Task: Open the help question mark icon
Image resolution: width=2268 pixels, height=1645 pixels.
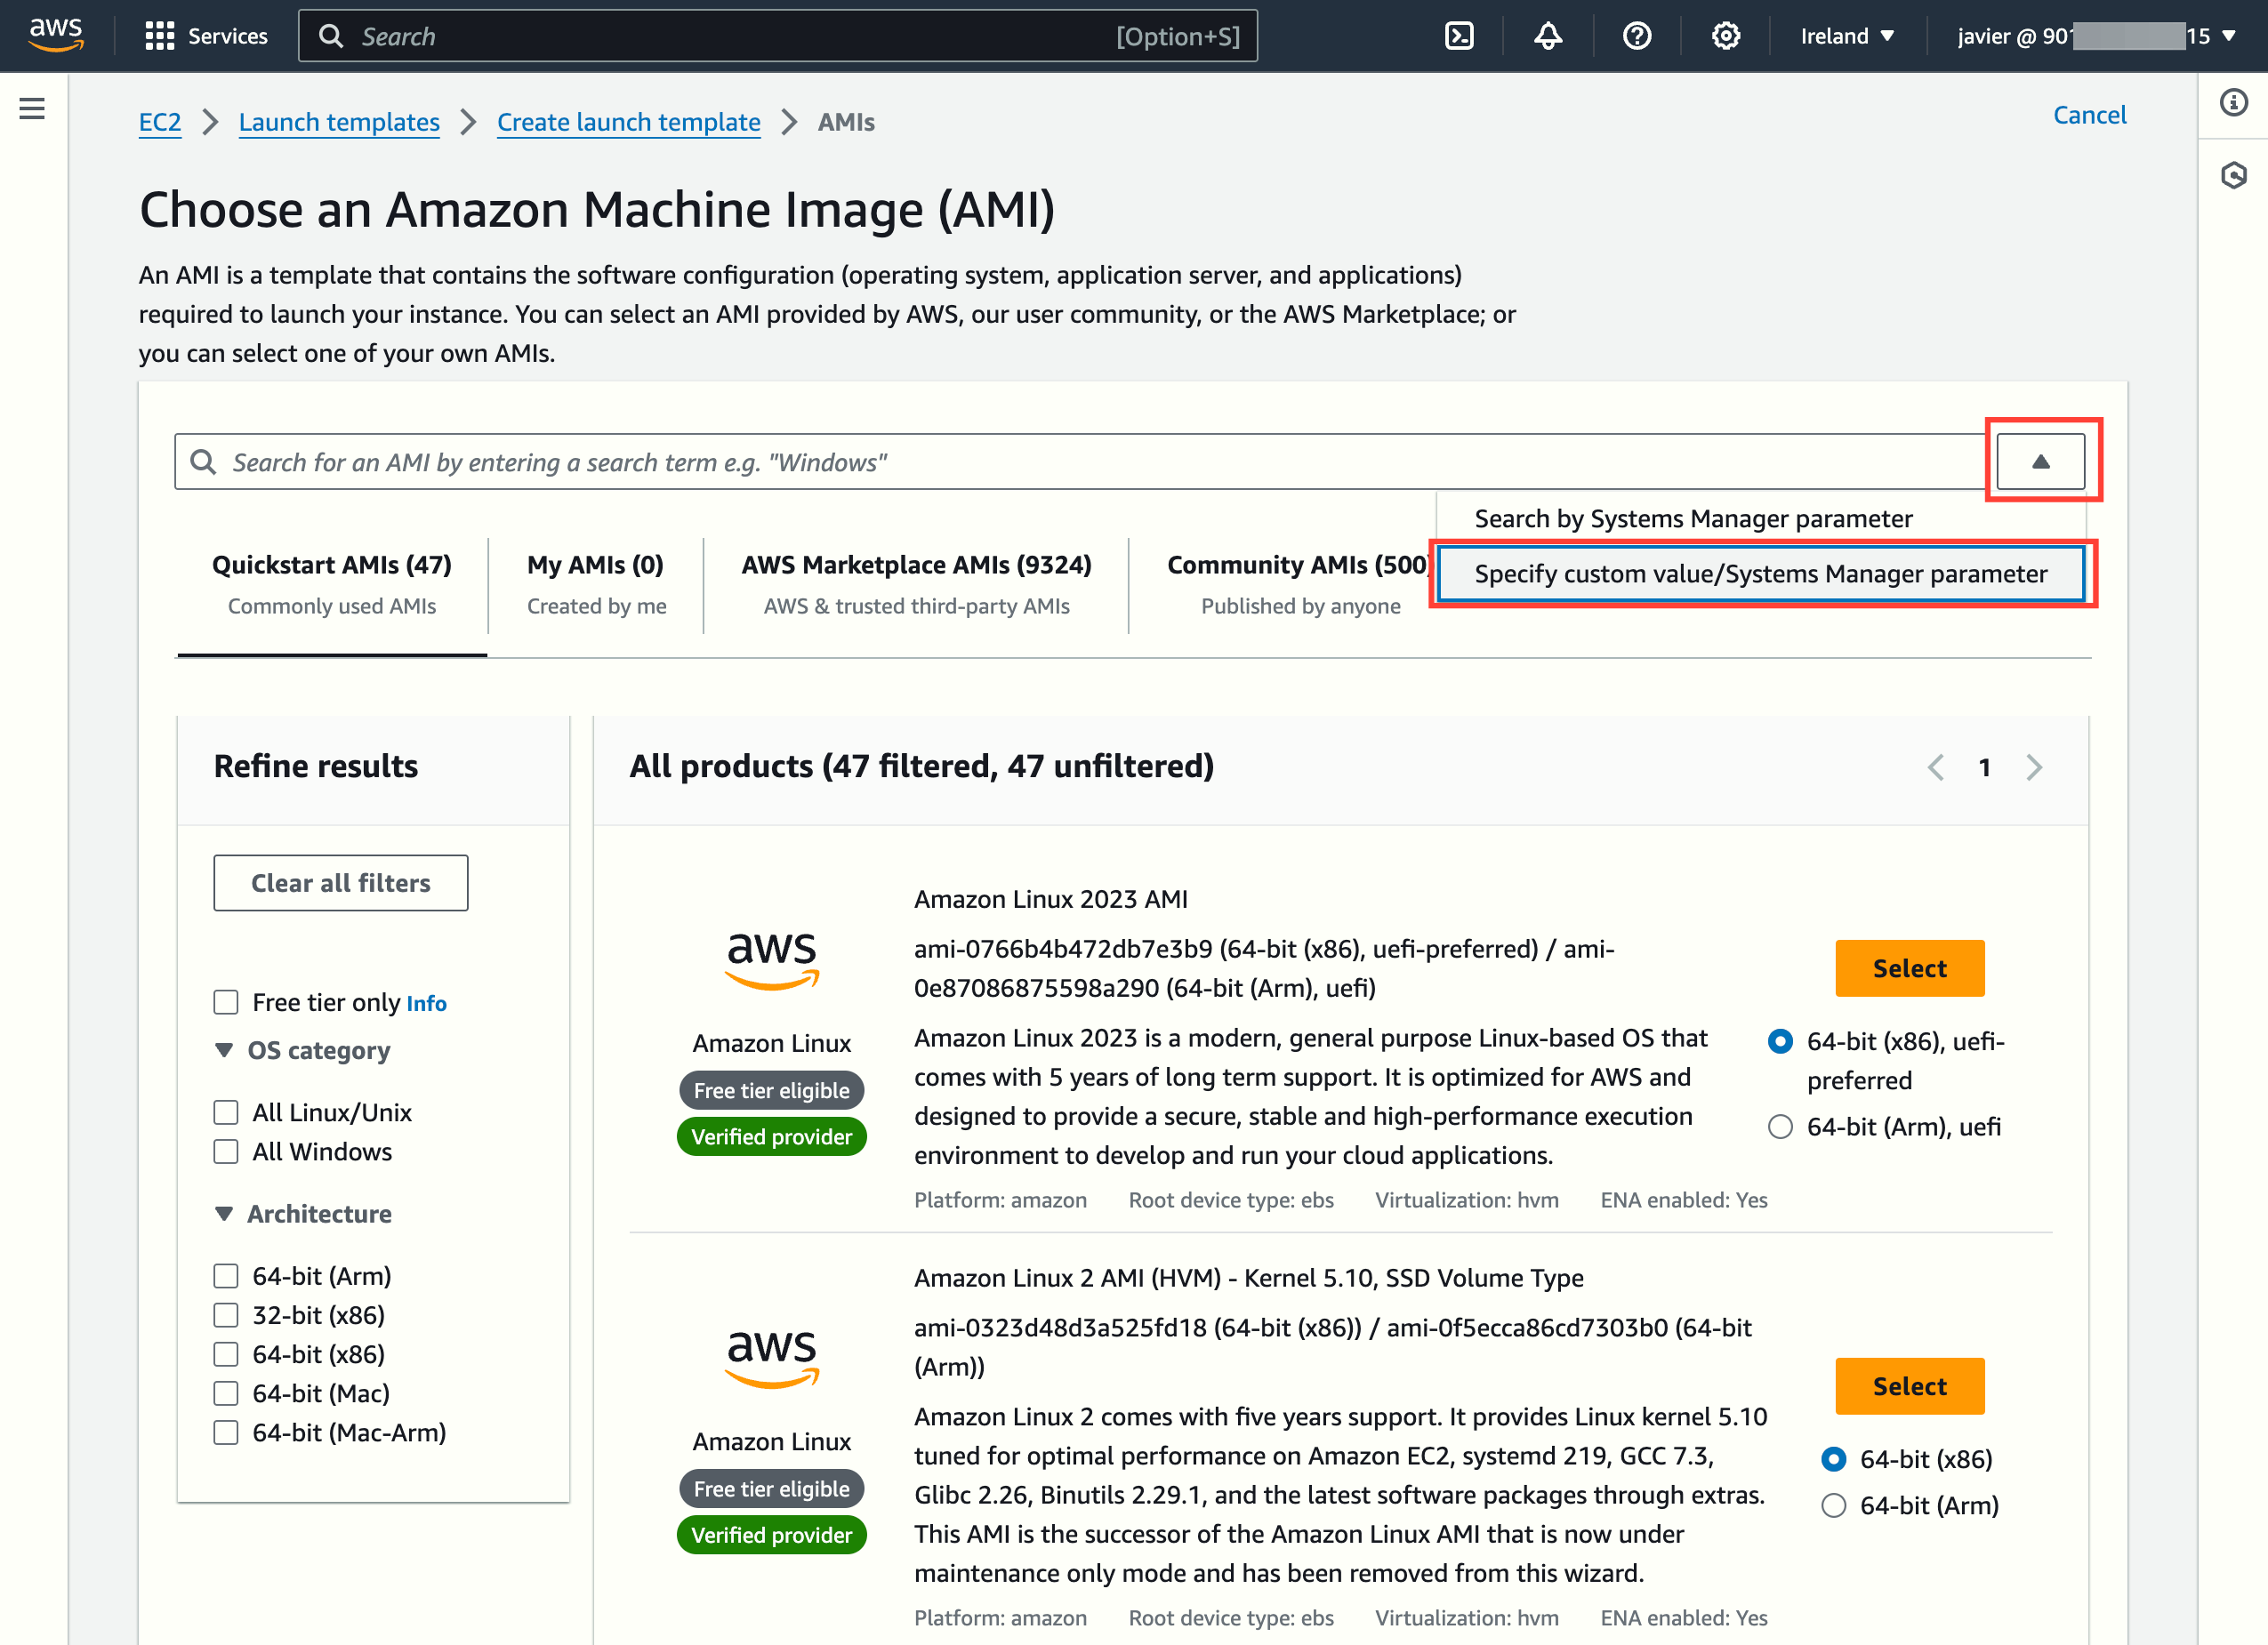Action: pyautogui.click(x=1636, y=36)
